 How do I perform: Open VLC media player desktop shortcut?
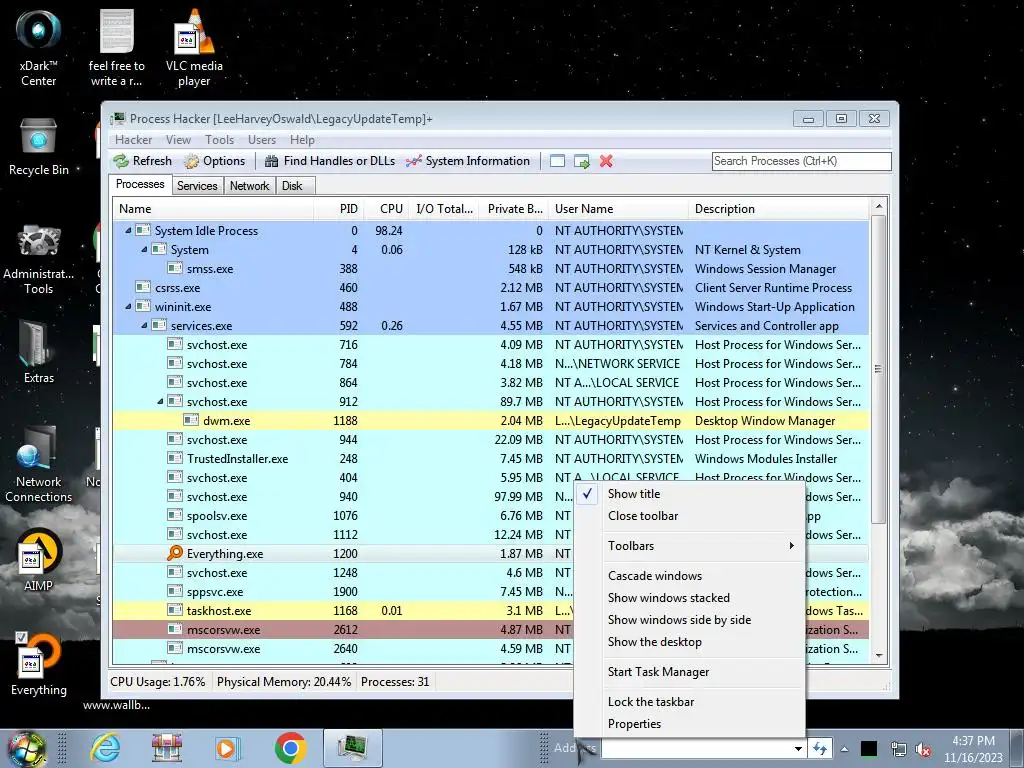click(194, 47)
